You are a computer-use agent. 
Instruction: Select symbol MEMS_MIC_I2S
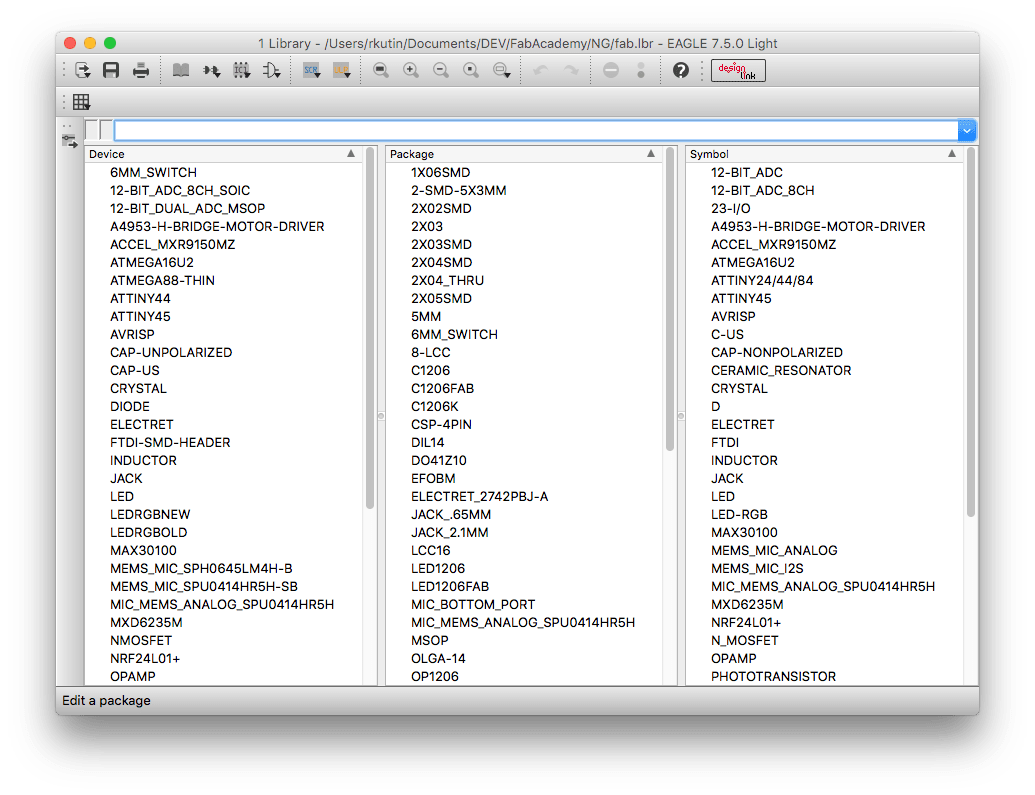point(757,569)
